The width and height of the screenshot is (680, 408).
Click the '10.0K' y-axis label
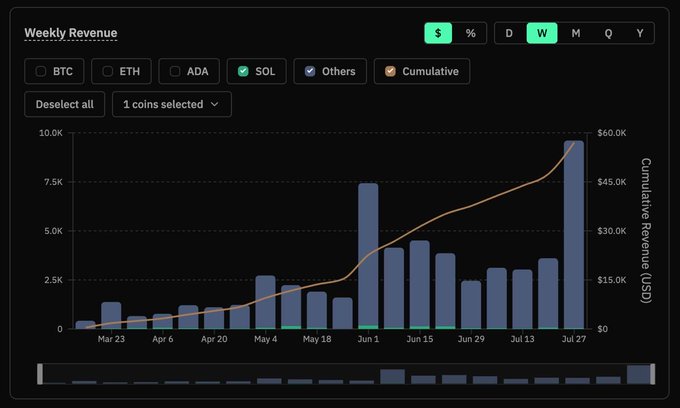coord(51,133)
